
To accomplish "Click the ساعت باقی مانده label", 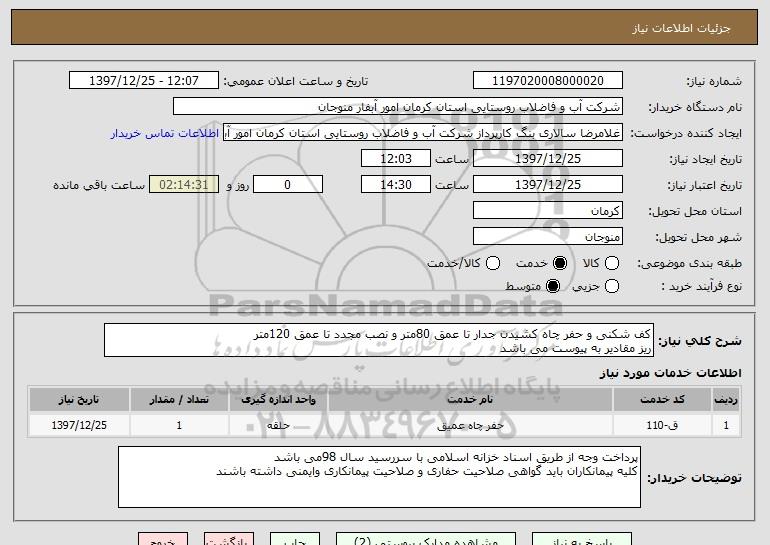I will pos(99,185).
